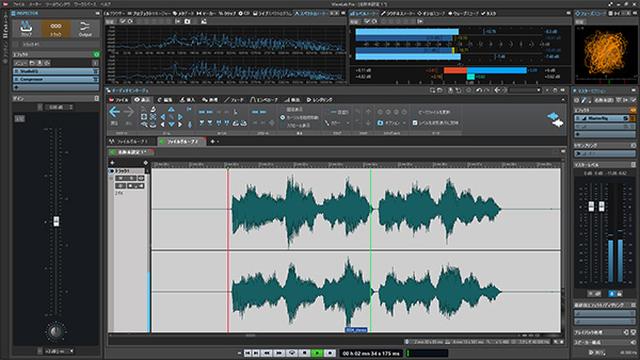This screenshot has height=360, width=640.
Task: Jump to start with first transport button
Action: point(248,353)
